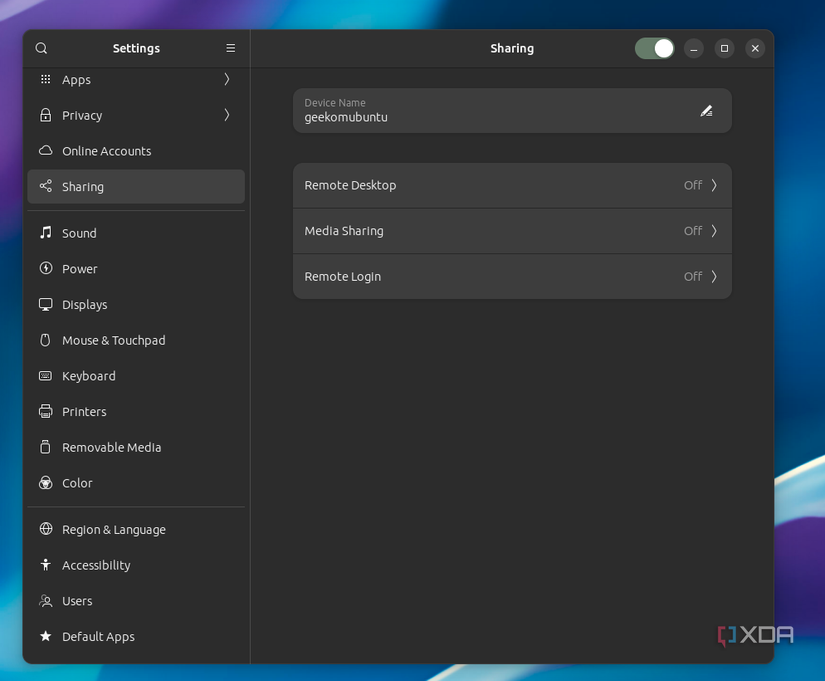825x681 pixels.
Task: Click the pencil icon to edit device name
Action: [x=707, y=110]
